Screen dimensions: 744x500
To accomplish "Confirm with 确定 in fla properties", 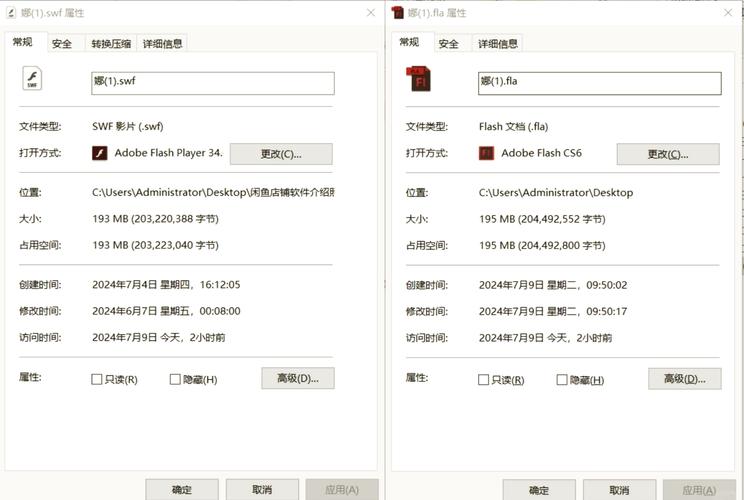I will pos(539,490).
